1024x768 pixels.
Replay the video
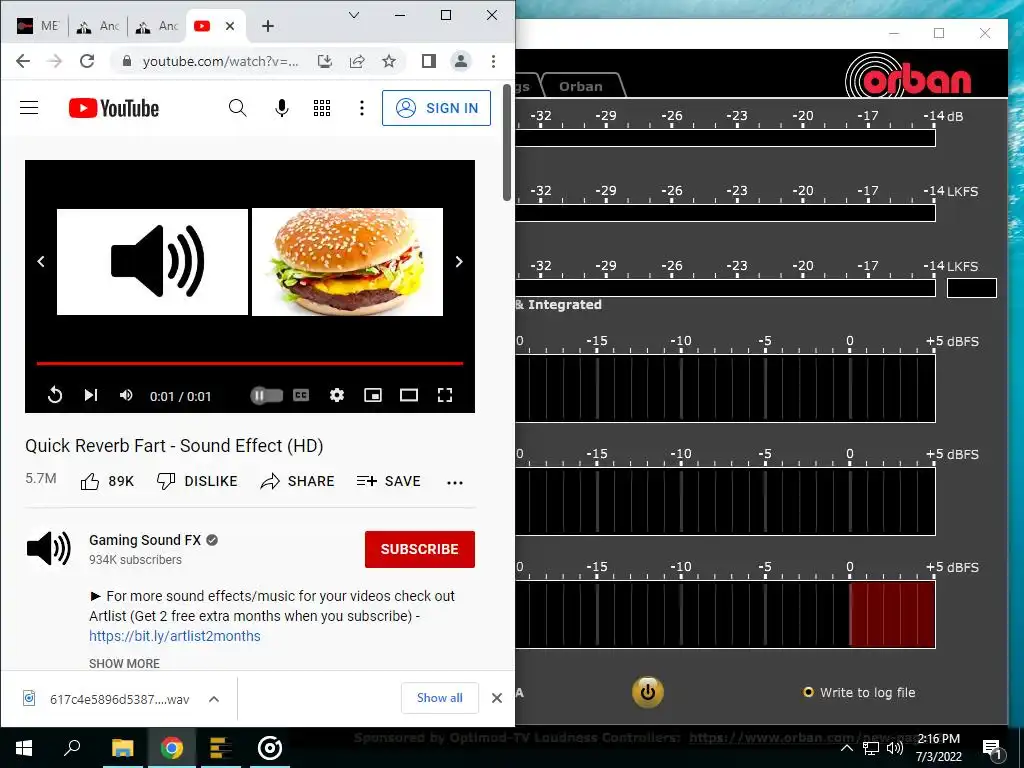[x=55, y=395]
